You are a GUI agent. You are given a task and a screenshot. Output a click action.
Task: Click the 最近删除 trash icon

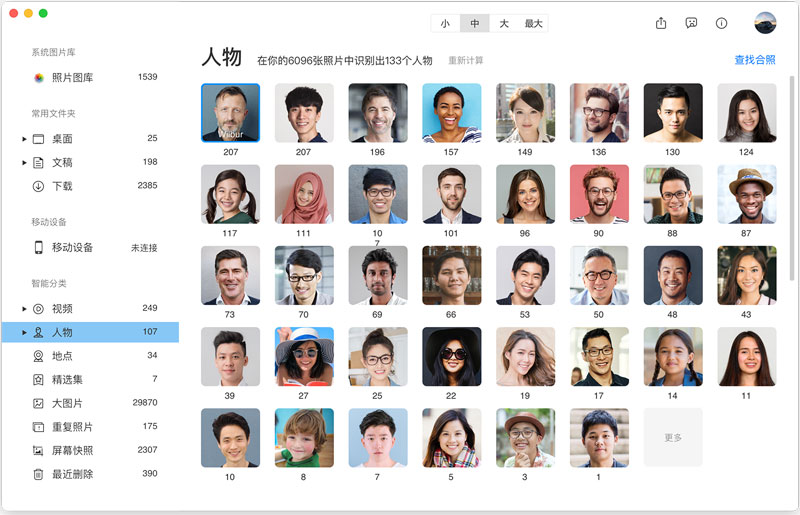(38, 474)
